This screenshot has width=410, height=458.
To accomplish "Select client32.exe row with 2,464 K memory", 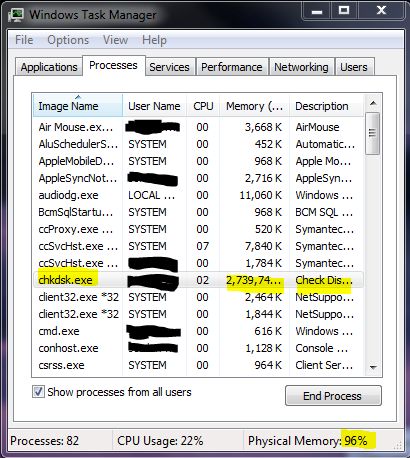I will coord(198,297).
